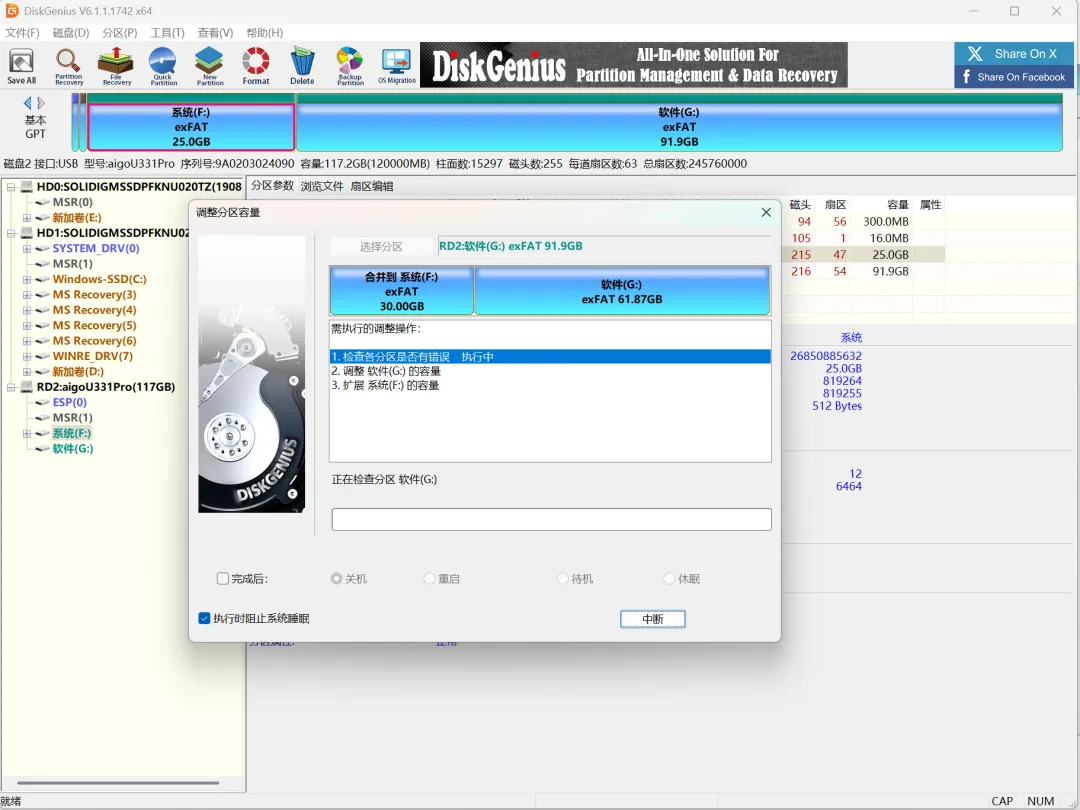
Task: Close the 调整分区容量 dialog
Action: pyautogui.click(x=766, y=212)
